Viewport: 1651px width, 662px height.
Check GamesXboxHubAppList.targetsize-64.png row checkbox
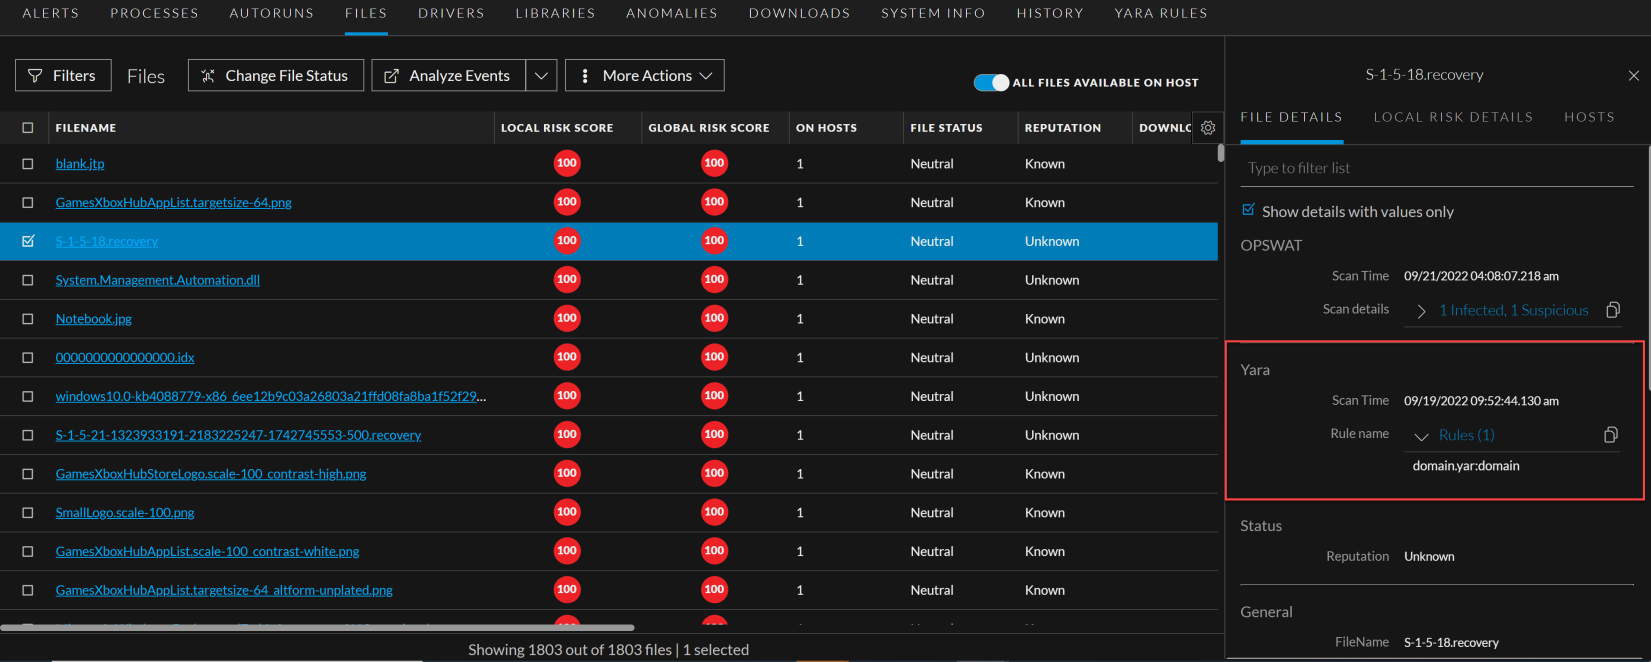(x=28, y=203)
